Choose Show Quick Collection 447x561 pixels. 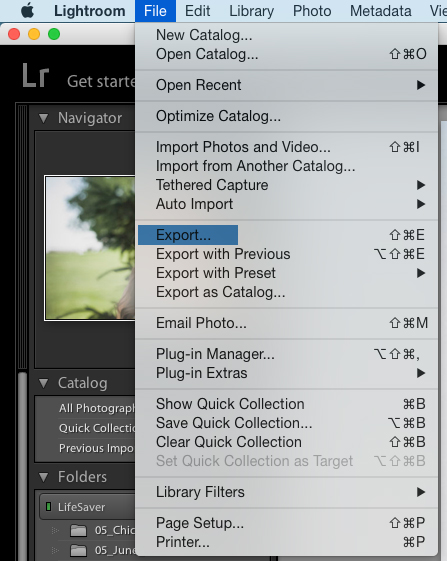click(286, 404)
